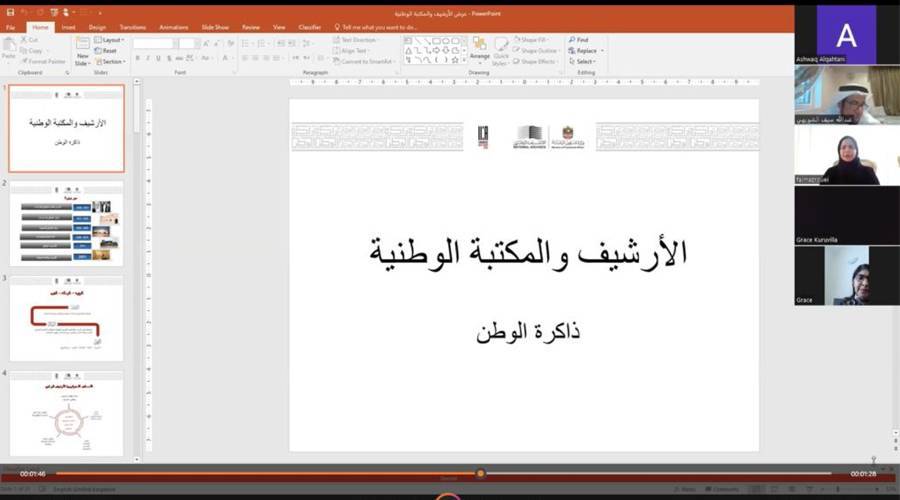Switch to the View tab
Image resolution: width=900 pixels, height=500 pixels.
coord(279,27)
